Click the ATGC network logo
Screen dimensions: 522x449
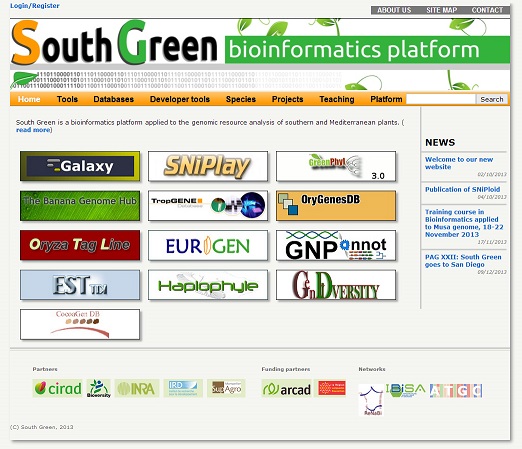(x=456, y=390)
